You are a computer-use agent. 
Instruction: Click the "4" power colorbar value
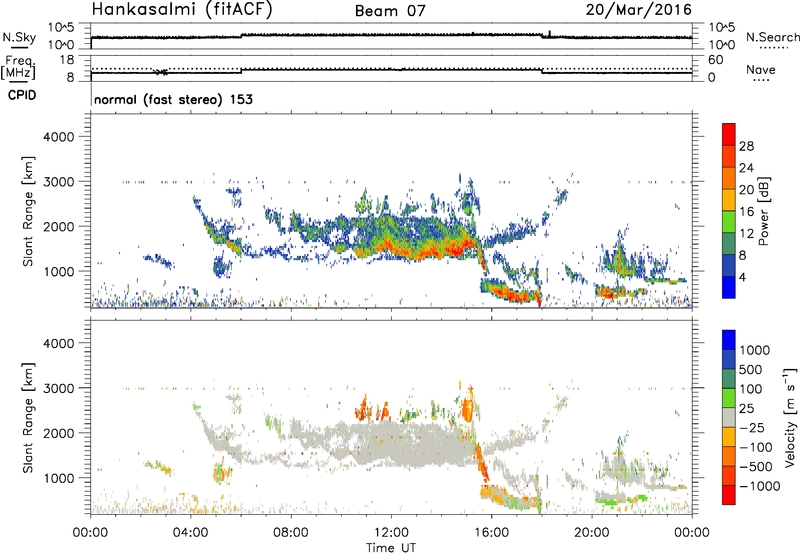pos(743,277)
